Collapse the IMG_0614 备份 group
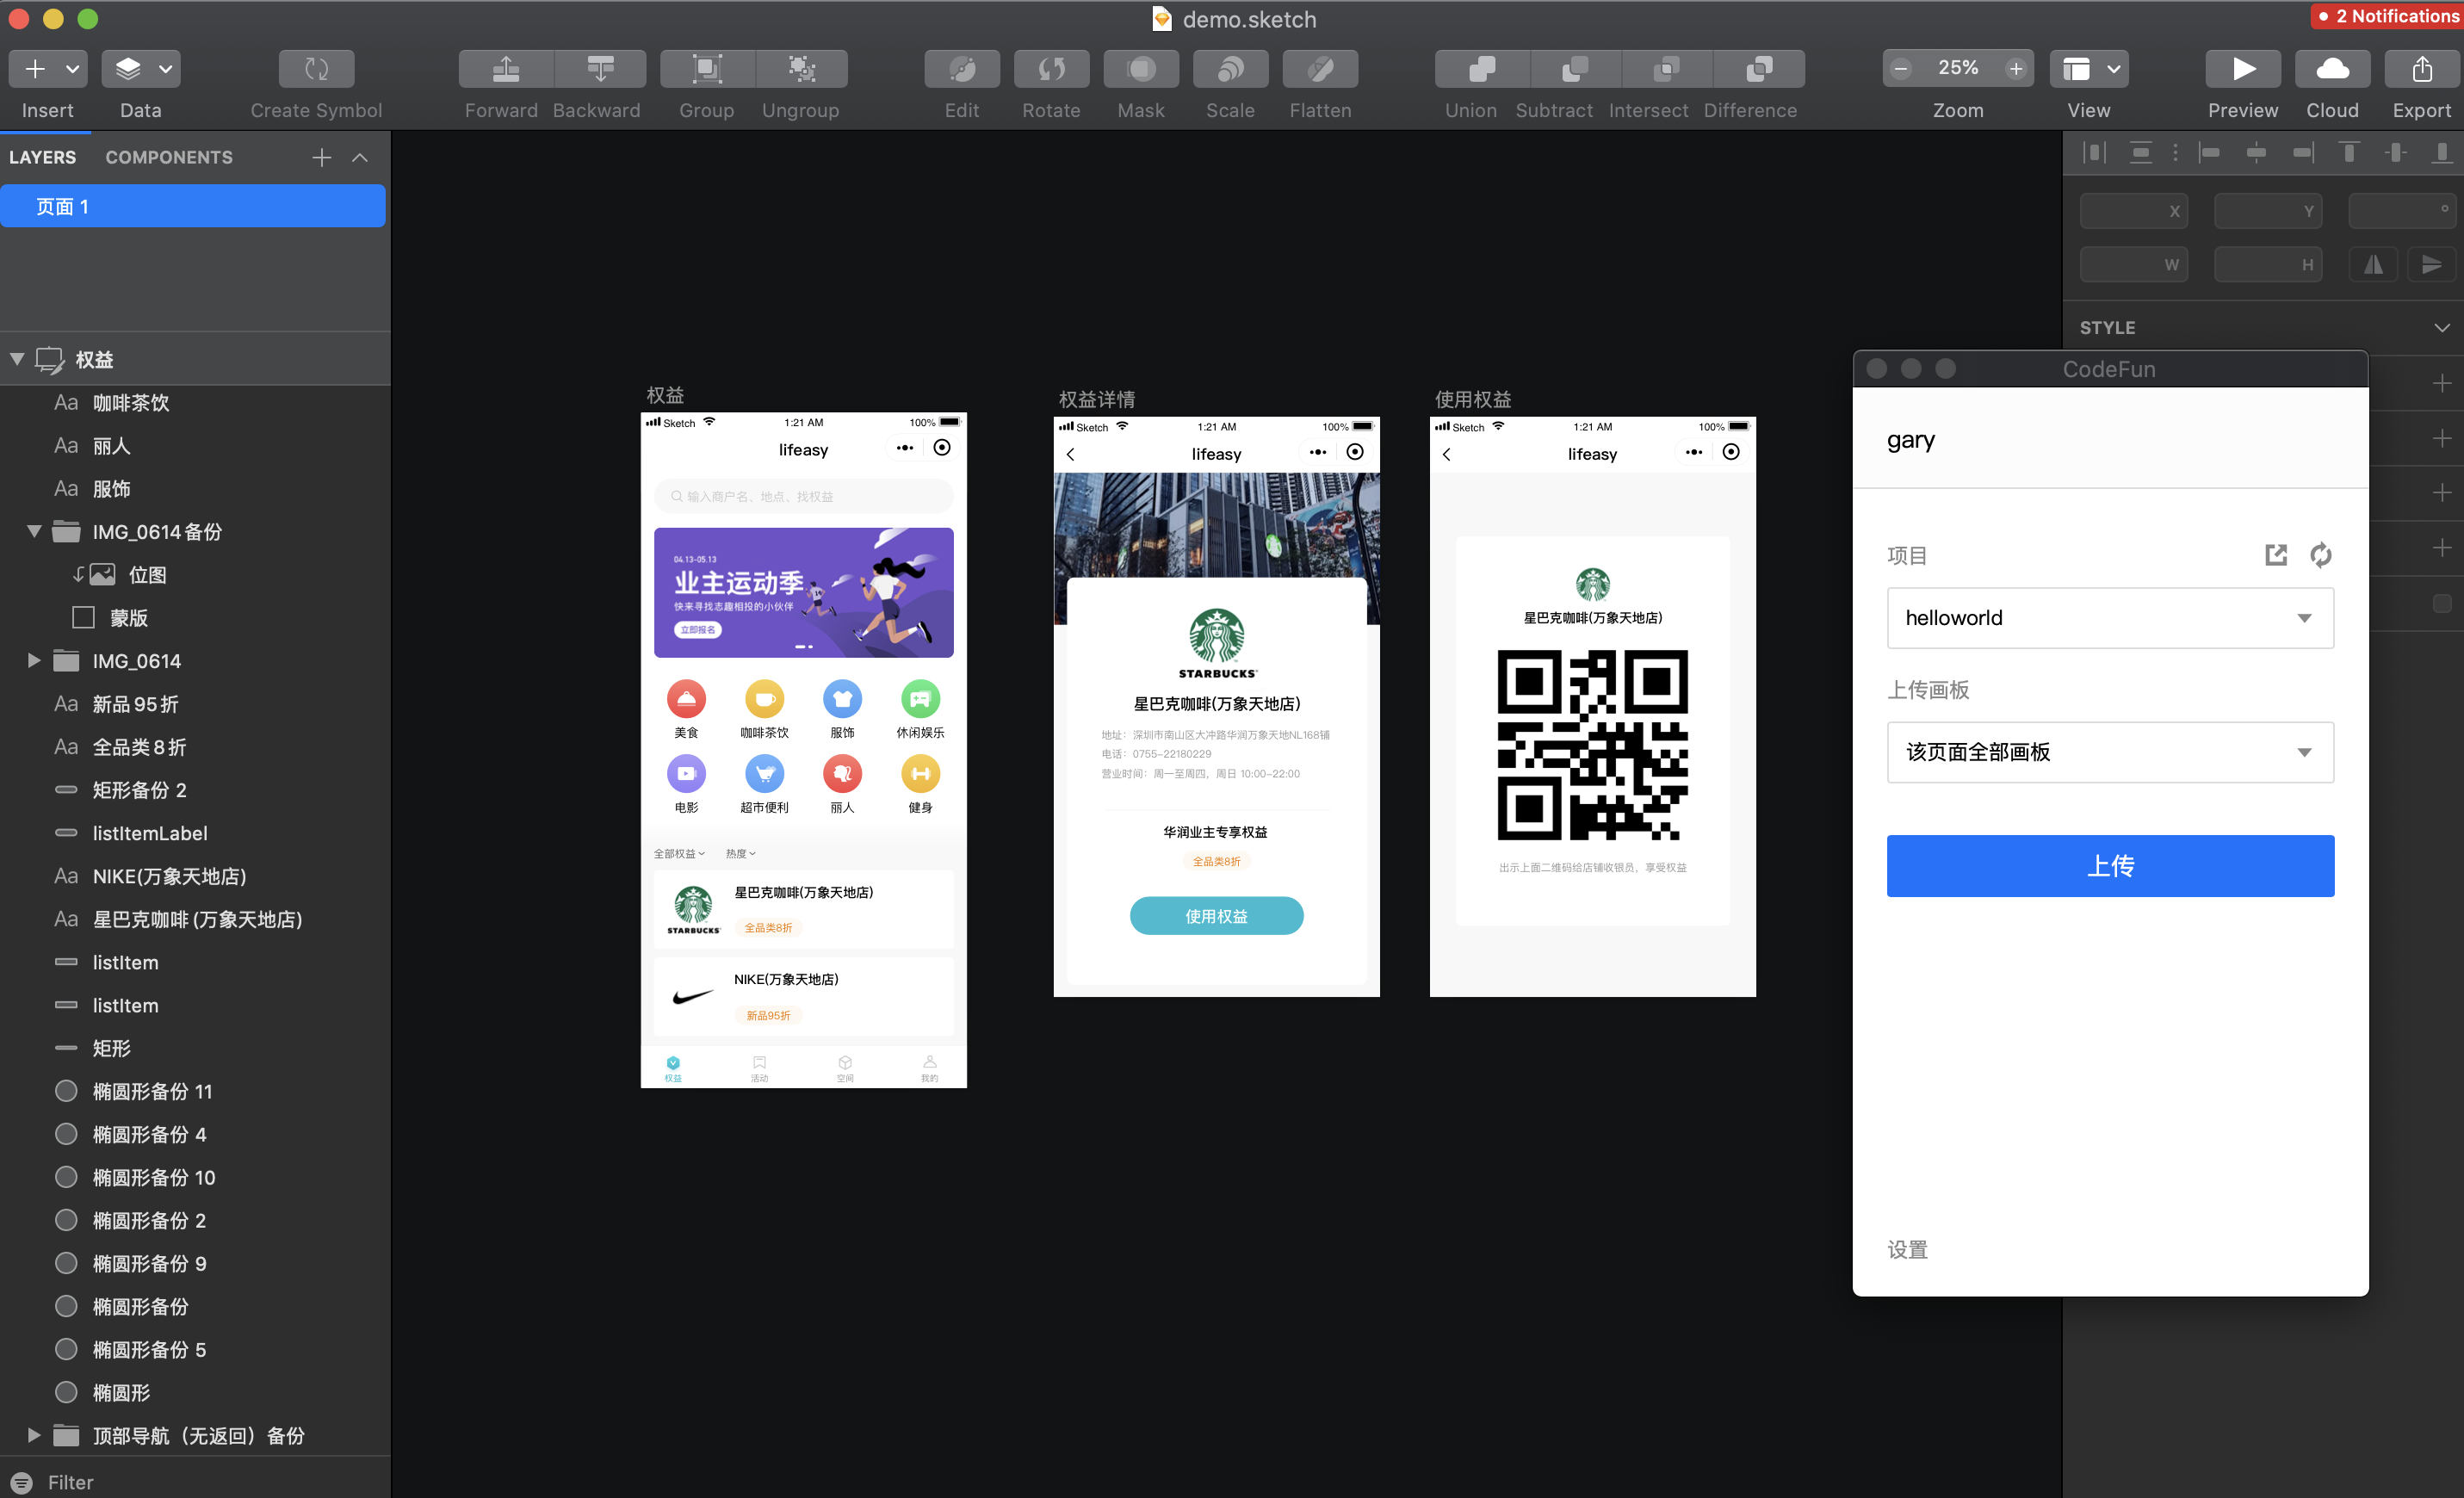 [34, 531]
